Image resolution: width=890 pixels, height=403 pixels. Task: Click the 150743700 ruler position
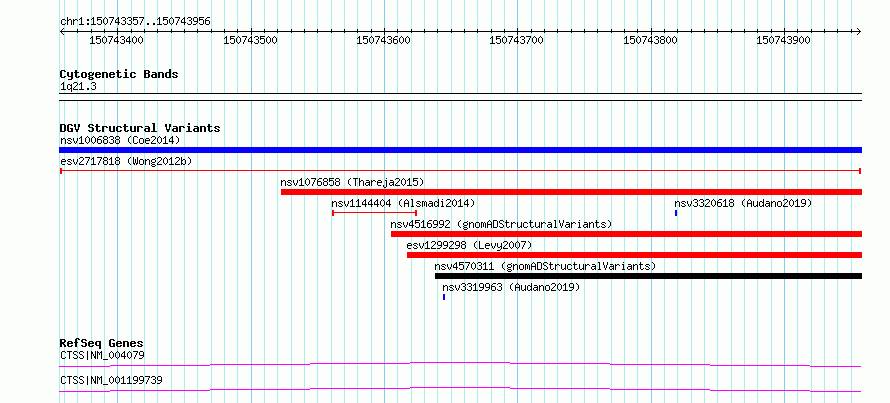(517, 40)
